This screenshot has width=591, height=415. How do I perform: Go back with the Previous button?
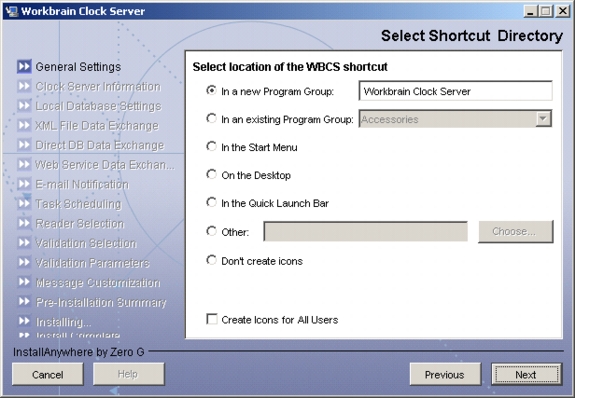[445, 374]
